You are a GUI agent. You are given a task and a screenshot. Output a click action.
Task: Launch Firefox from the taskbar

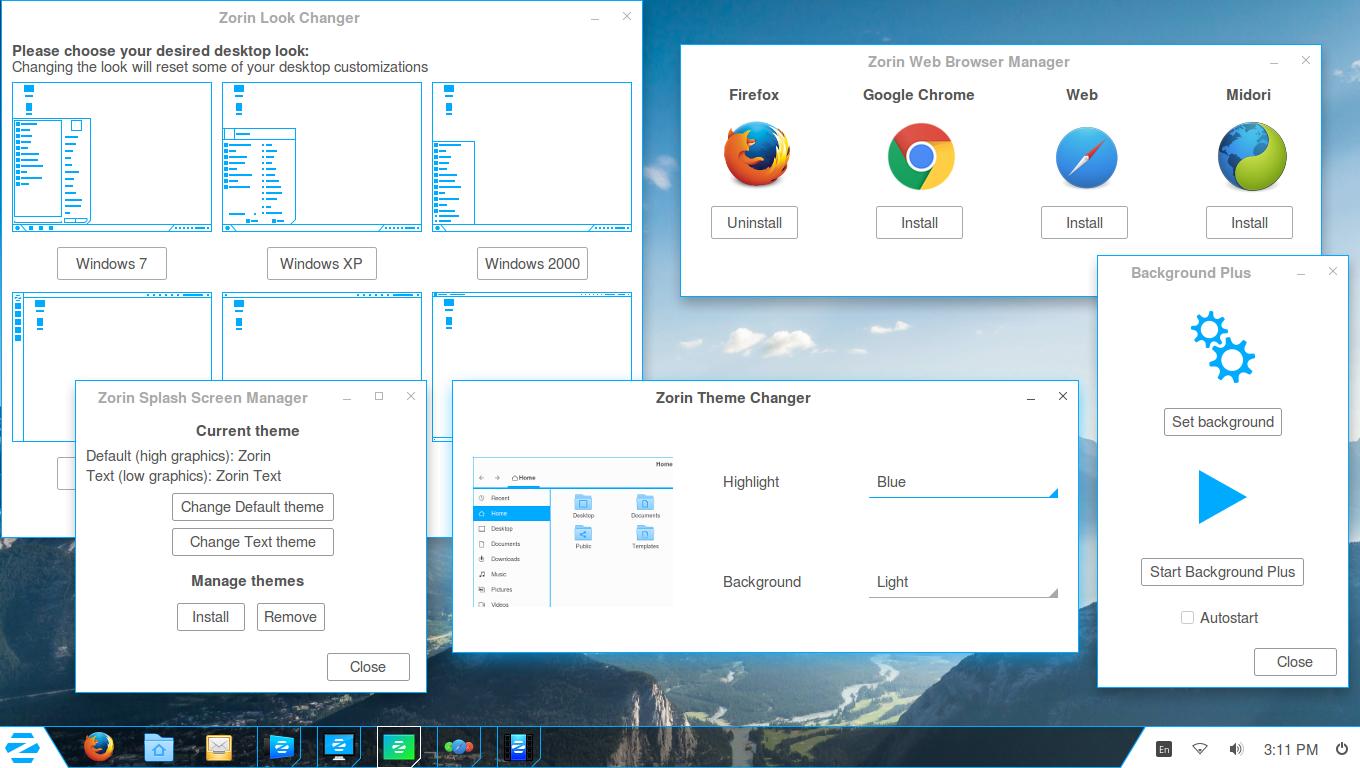point(98,747)
